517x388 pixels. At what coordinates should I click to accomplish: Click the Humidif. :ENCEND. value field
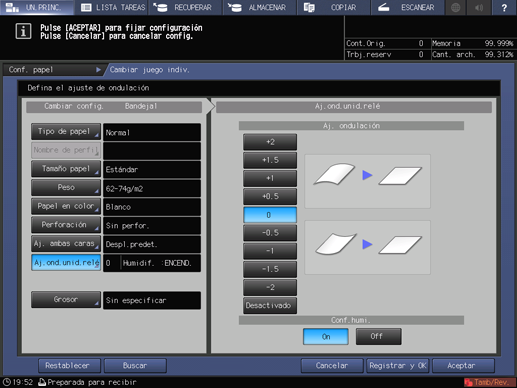click(x=152, y=263)
